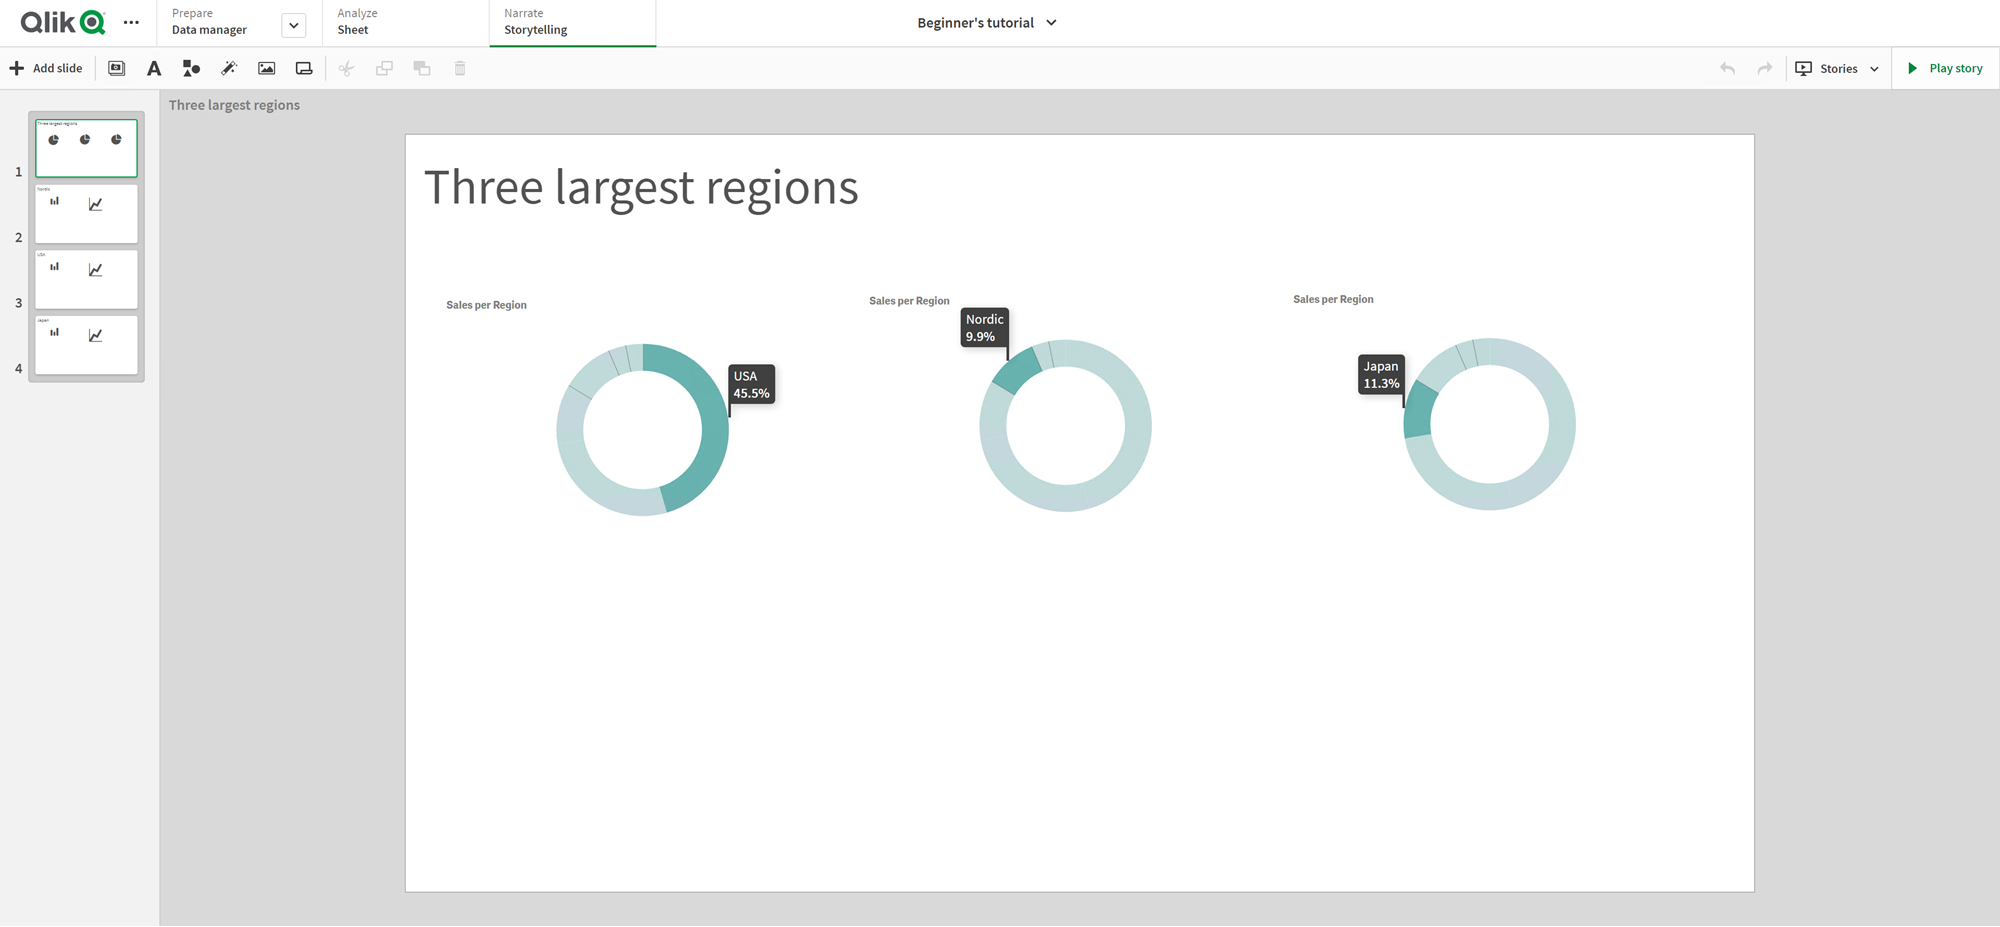Open the Stories dropdown

click(1838, 68)
